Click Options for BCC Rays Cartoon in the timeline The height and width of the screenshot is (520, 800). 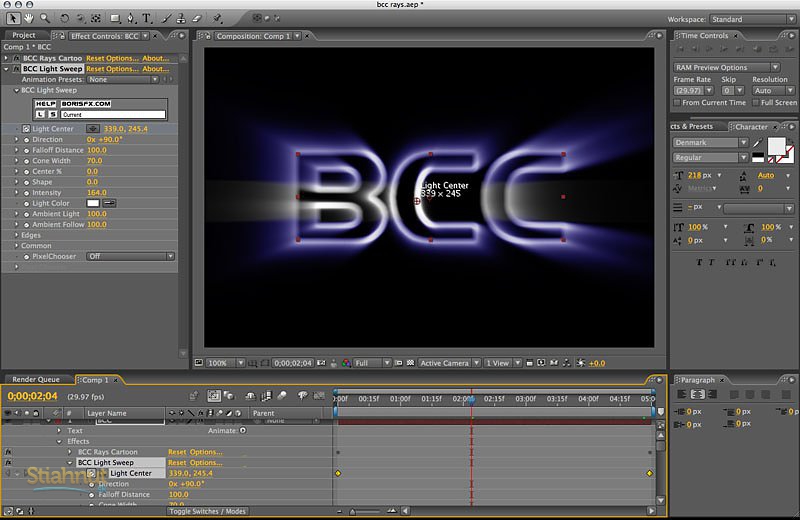[206, 452]
